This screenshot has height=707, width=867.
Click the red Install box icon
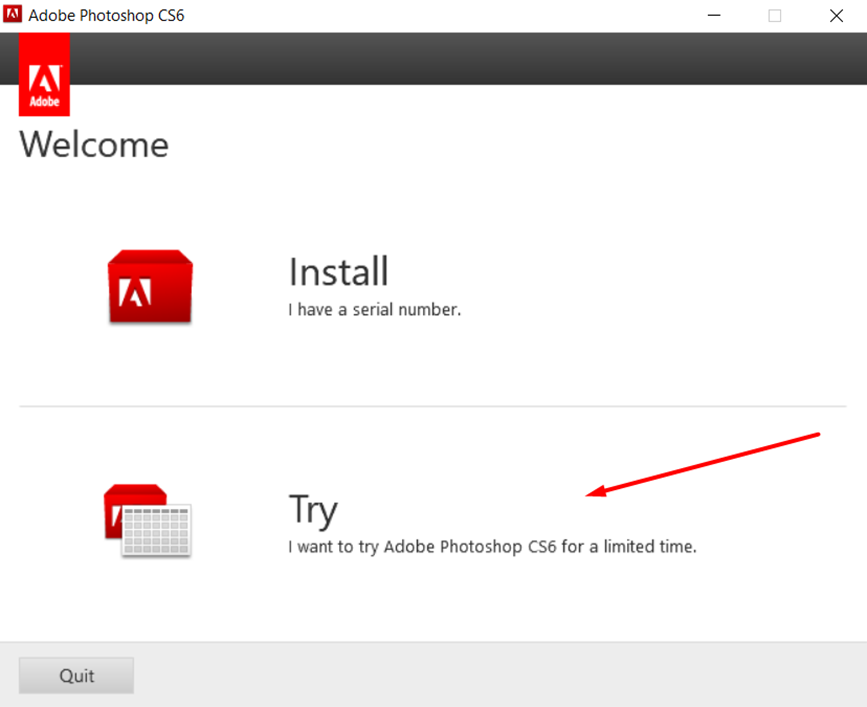pyautogui.click(x=150, y=286)
